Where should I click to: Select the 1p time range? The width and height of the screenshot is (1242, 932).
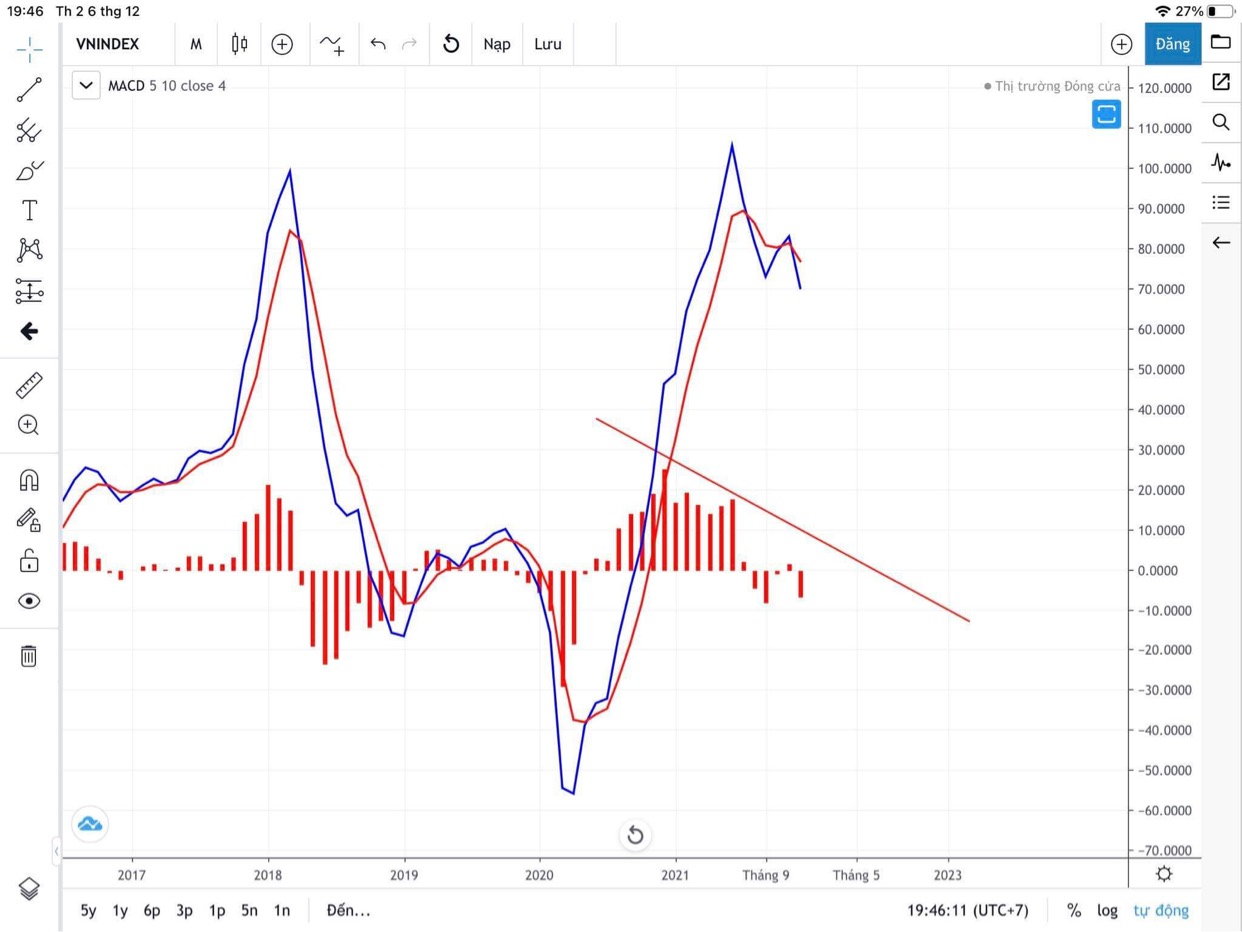click(x=217, y=910)
